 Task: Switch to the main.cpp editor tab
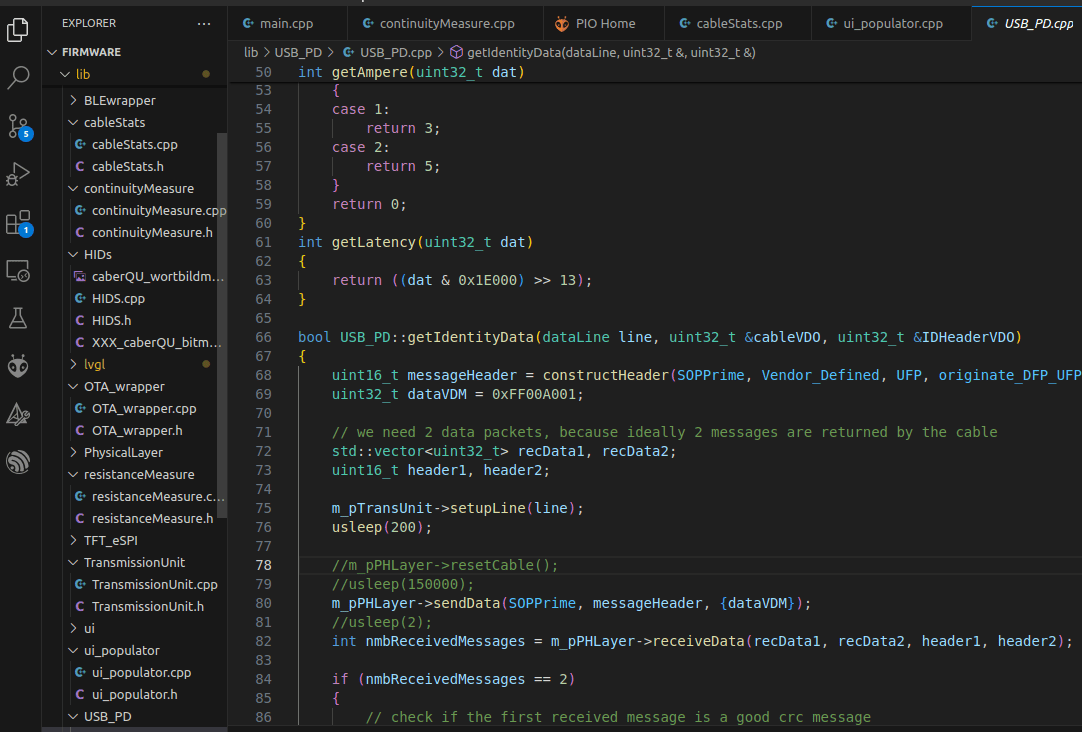tap(287, 22)
